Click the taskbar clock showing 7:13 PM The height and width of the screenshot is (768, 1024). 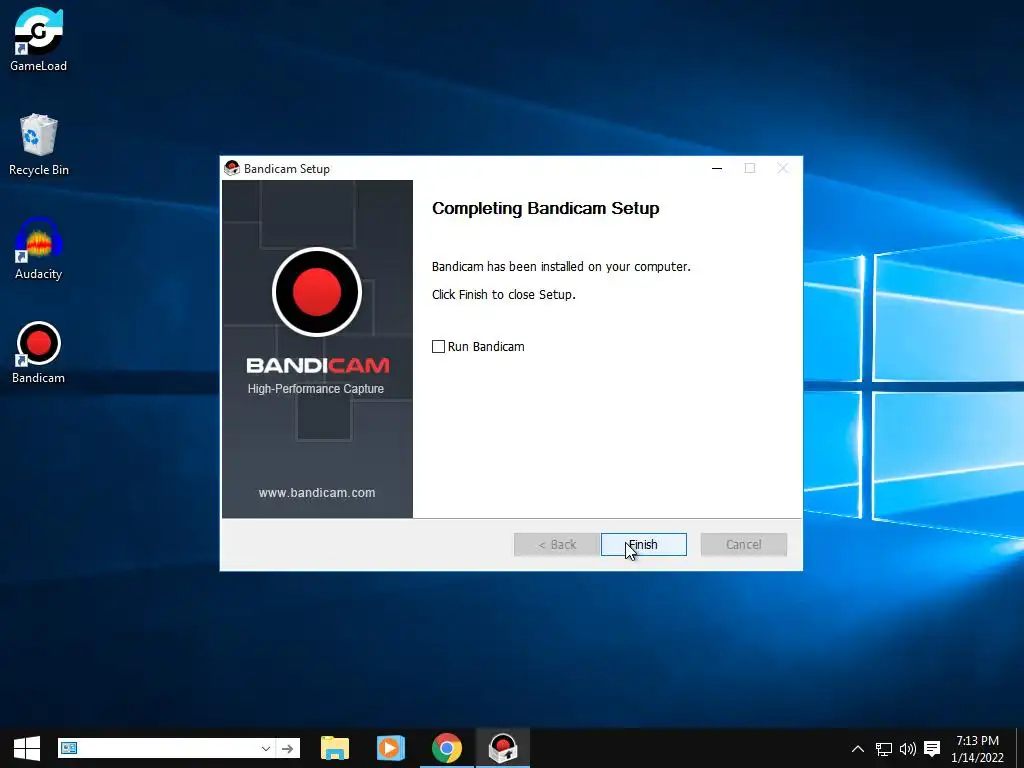(977, 748)
